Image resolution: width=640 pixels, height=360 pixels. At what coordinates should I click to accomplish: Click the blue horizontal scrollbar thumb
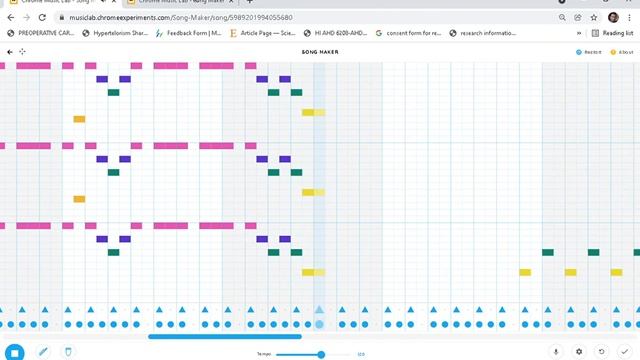pyautogui.click(x=225, y=337)
